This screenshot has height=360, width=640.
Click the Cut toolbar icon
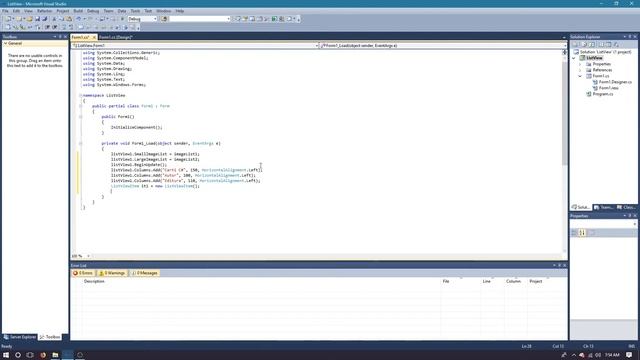(x=54, y=19)
